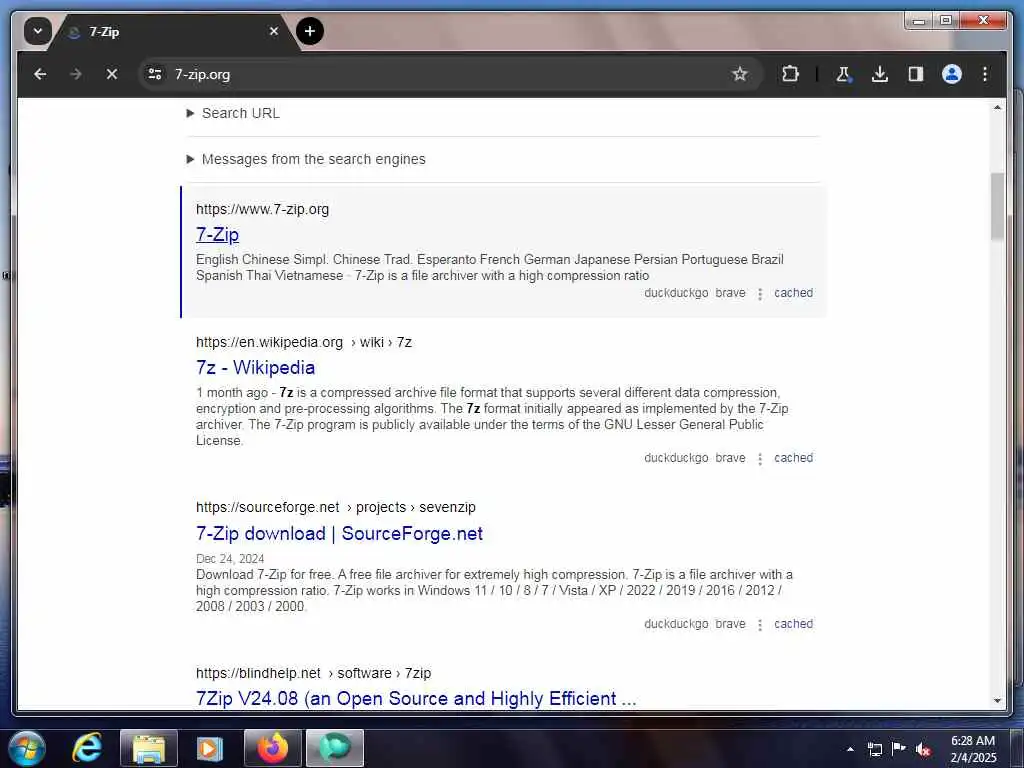
Task: Click https://www.7-zip.org URL text
Action: [x=263, y=210]
